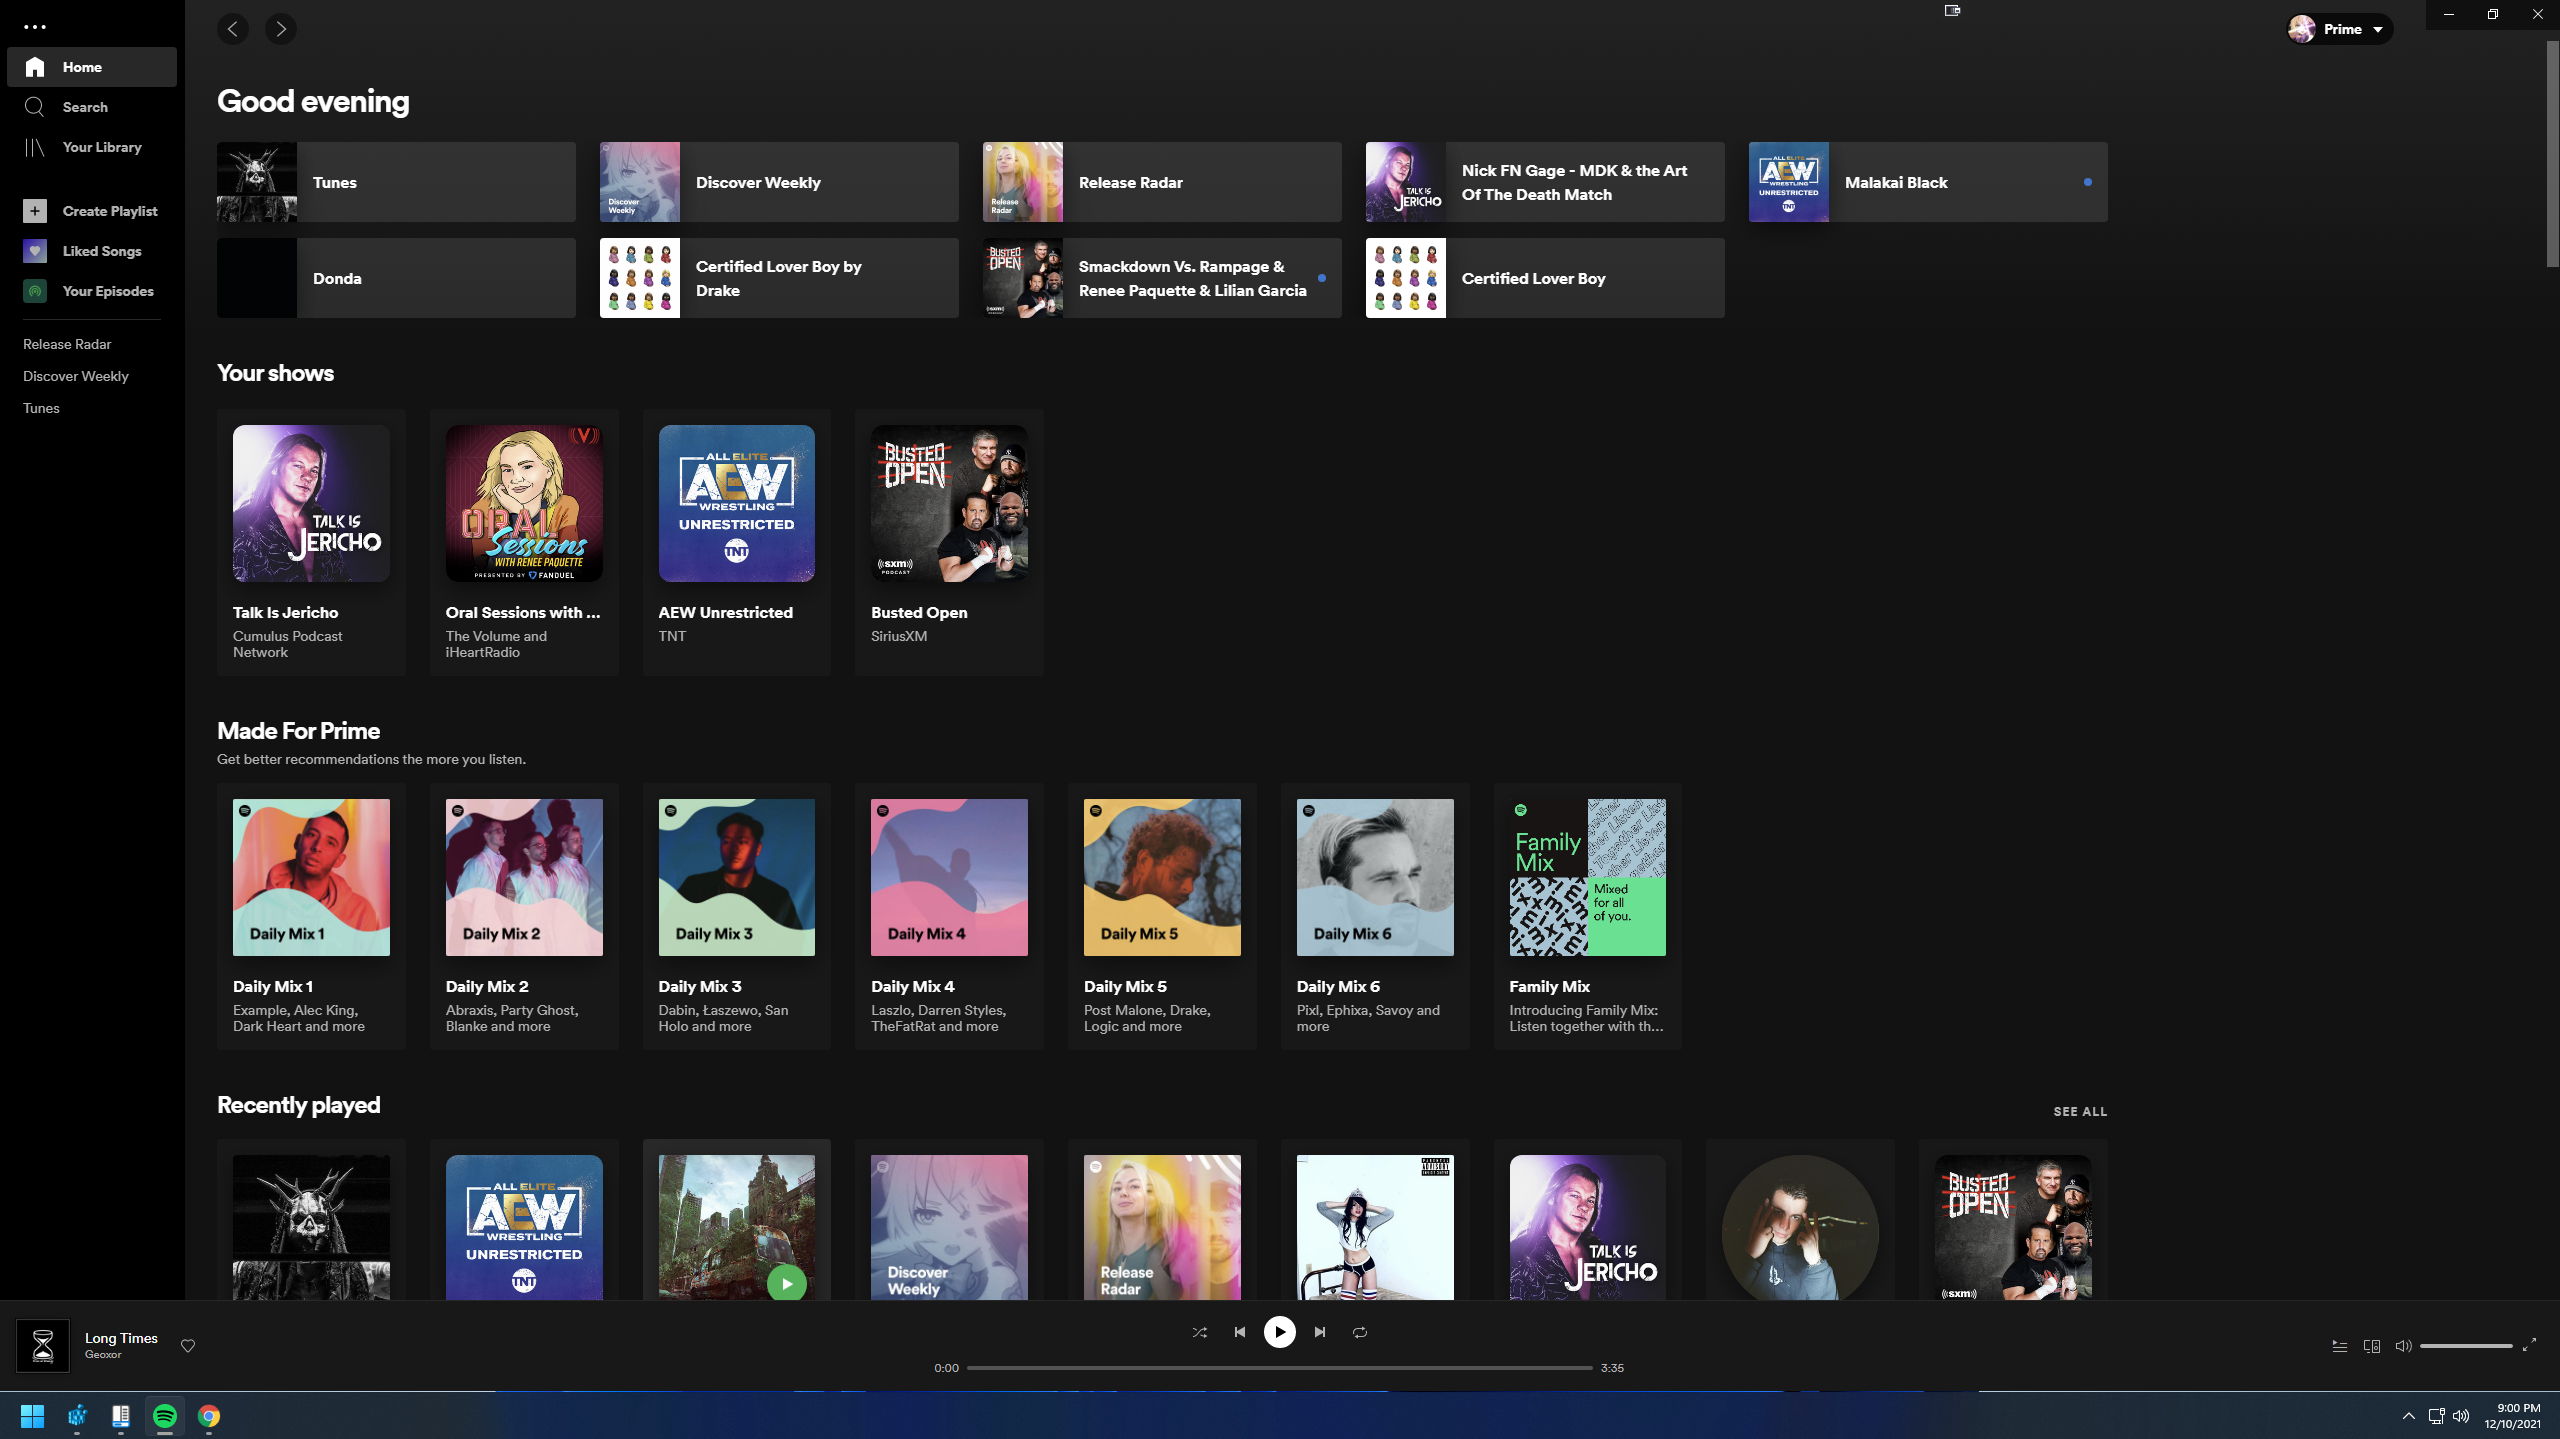Viewport: 2560px width, 1439px height.
Task: Open the Windows Start menu
Action: pyautogui.click(x=33, y=1416)
